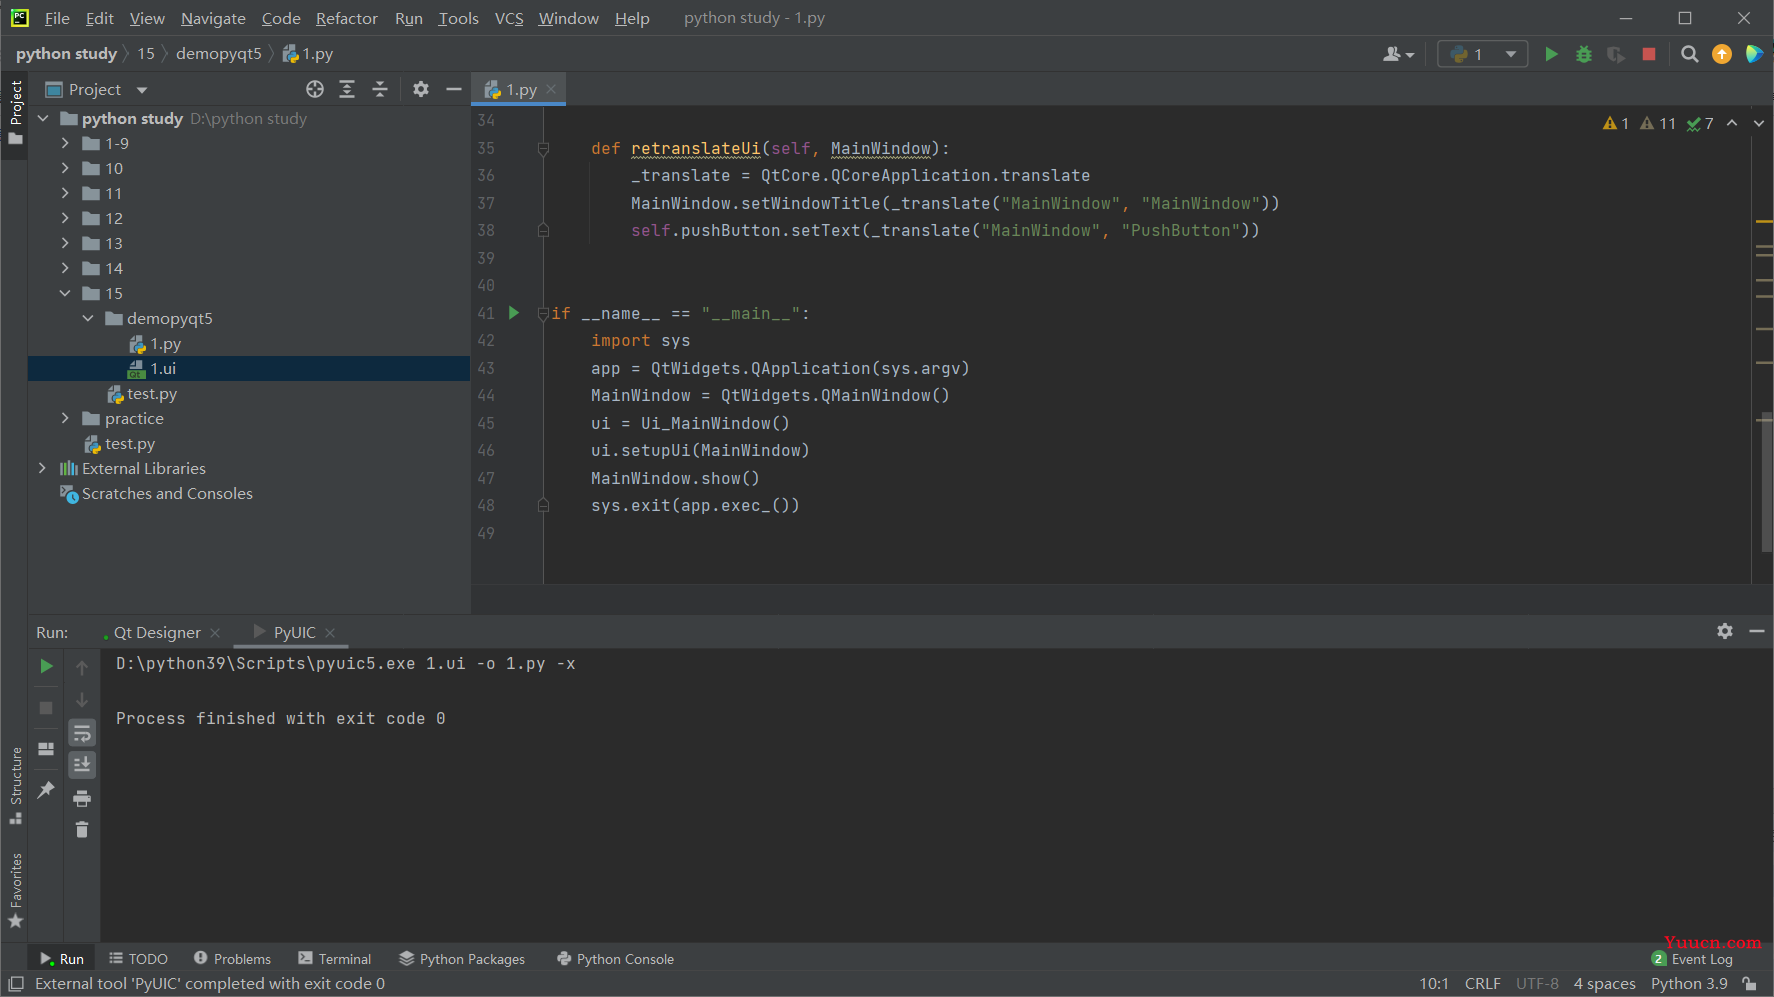Open the Navigate menu
This screenshot has width=1774, height=997.
pyautogui.click(x=213, y=18)
